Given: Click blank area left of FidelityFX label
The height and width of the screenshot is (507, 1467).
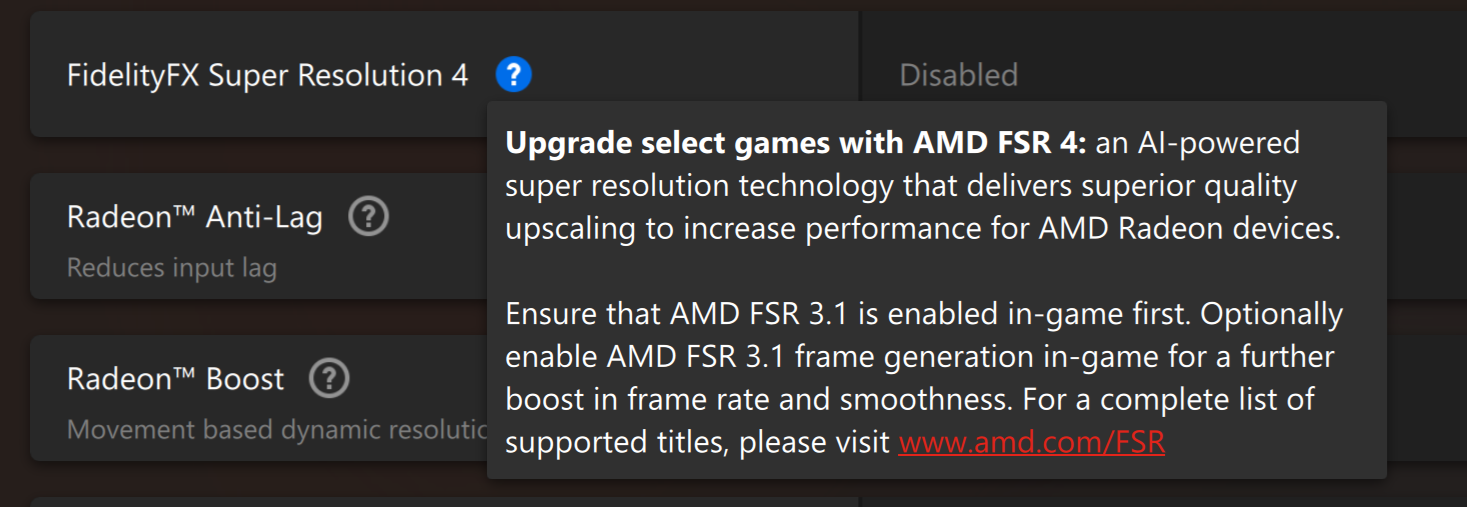Looking at the screenshot, I should [48, 75].
